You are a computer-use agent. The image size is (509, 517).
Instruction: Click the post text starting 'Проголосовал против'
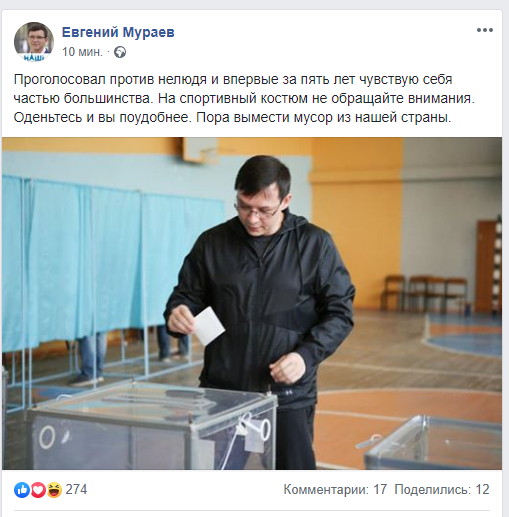(244, 98)
